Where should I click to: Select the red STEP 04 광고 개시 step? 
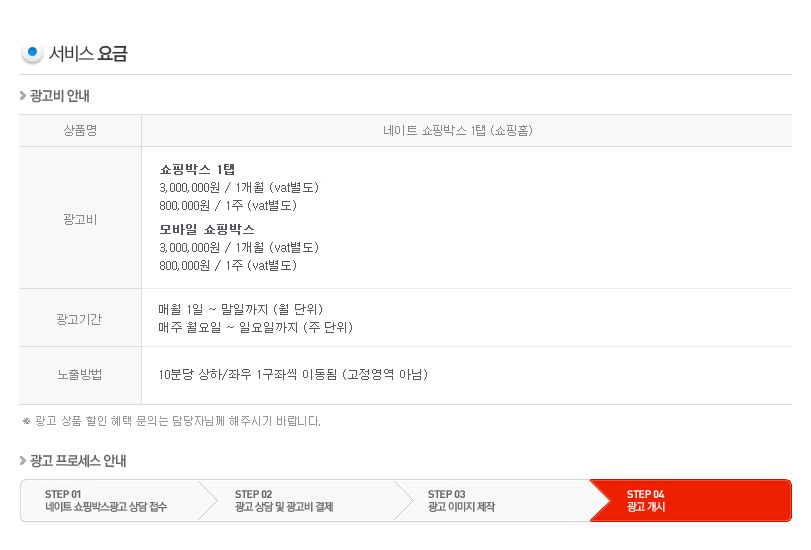690,500
